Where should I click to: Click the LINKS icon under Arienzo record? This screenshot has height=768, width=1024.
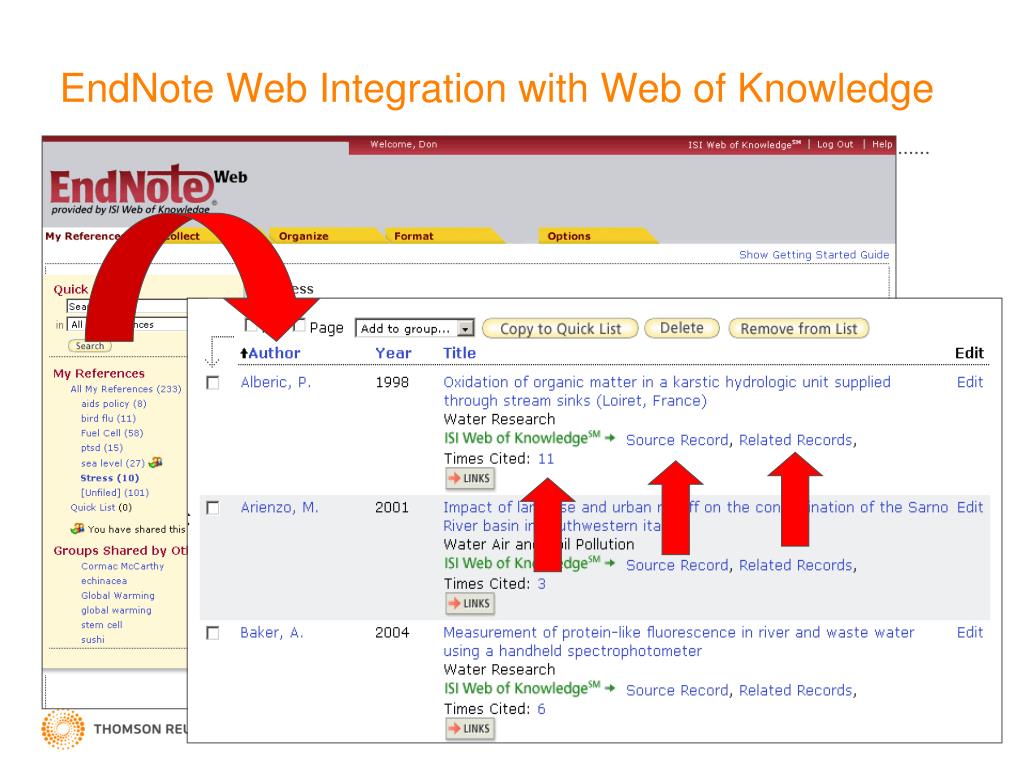[470, 604]
